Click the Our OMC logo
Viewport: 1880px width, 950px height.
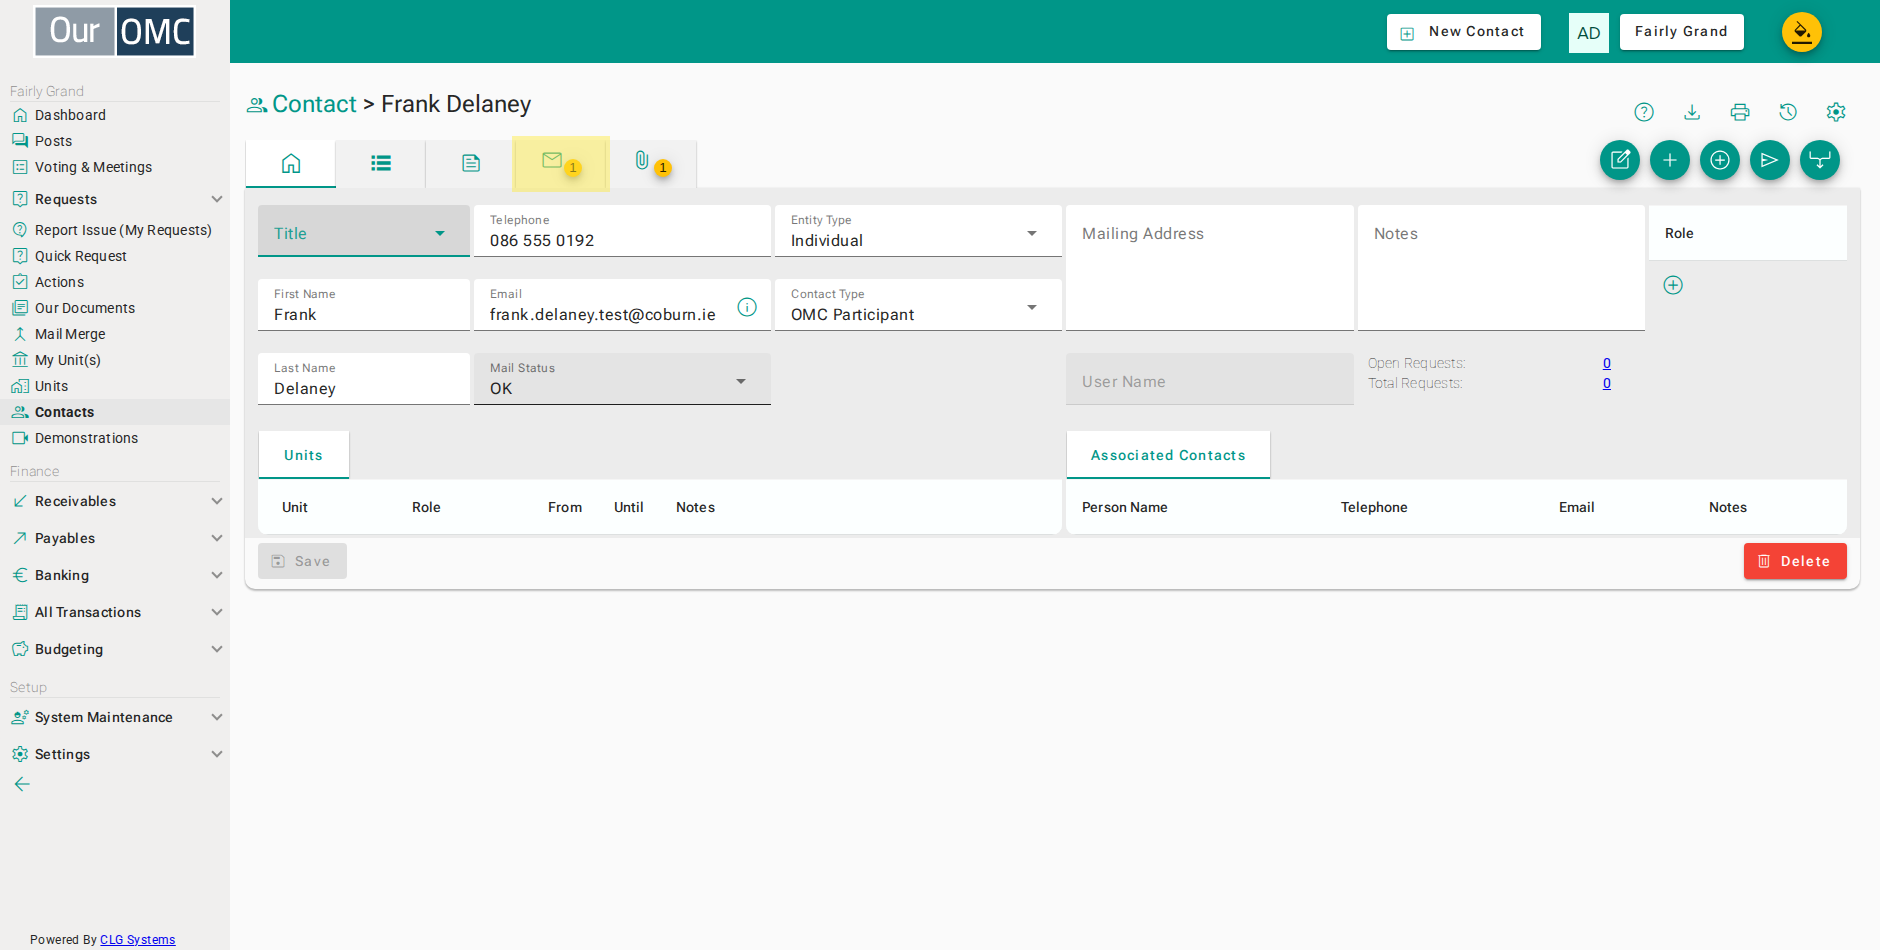point(115,32)
